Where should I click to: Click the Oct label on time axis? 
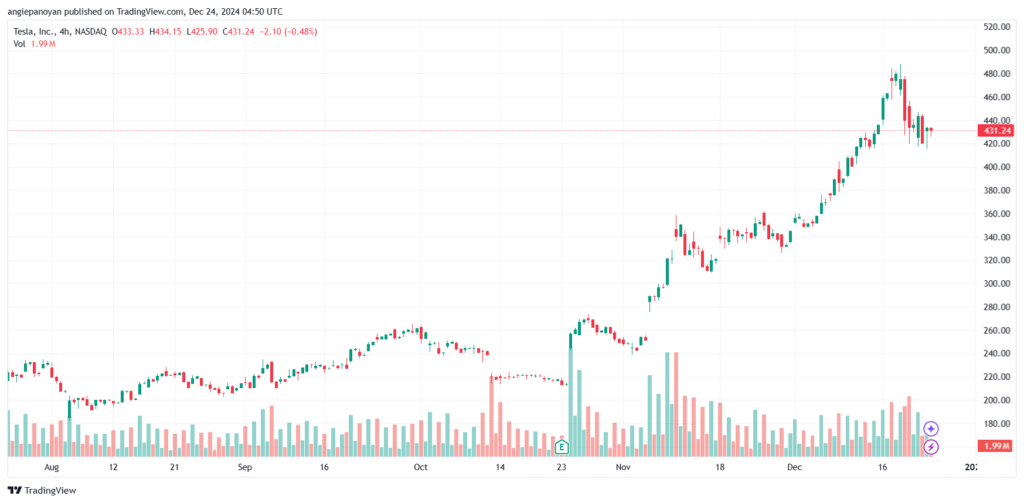tap(420, 468)
